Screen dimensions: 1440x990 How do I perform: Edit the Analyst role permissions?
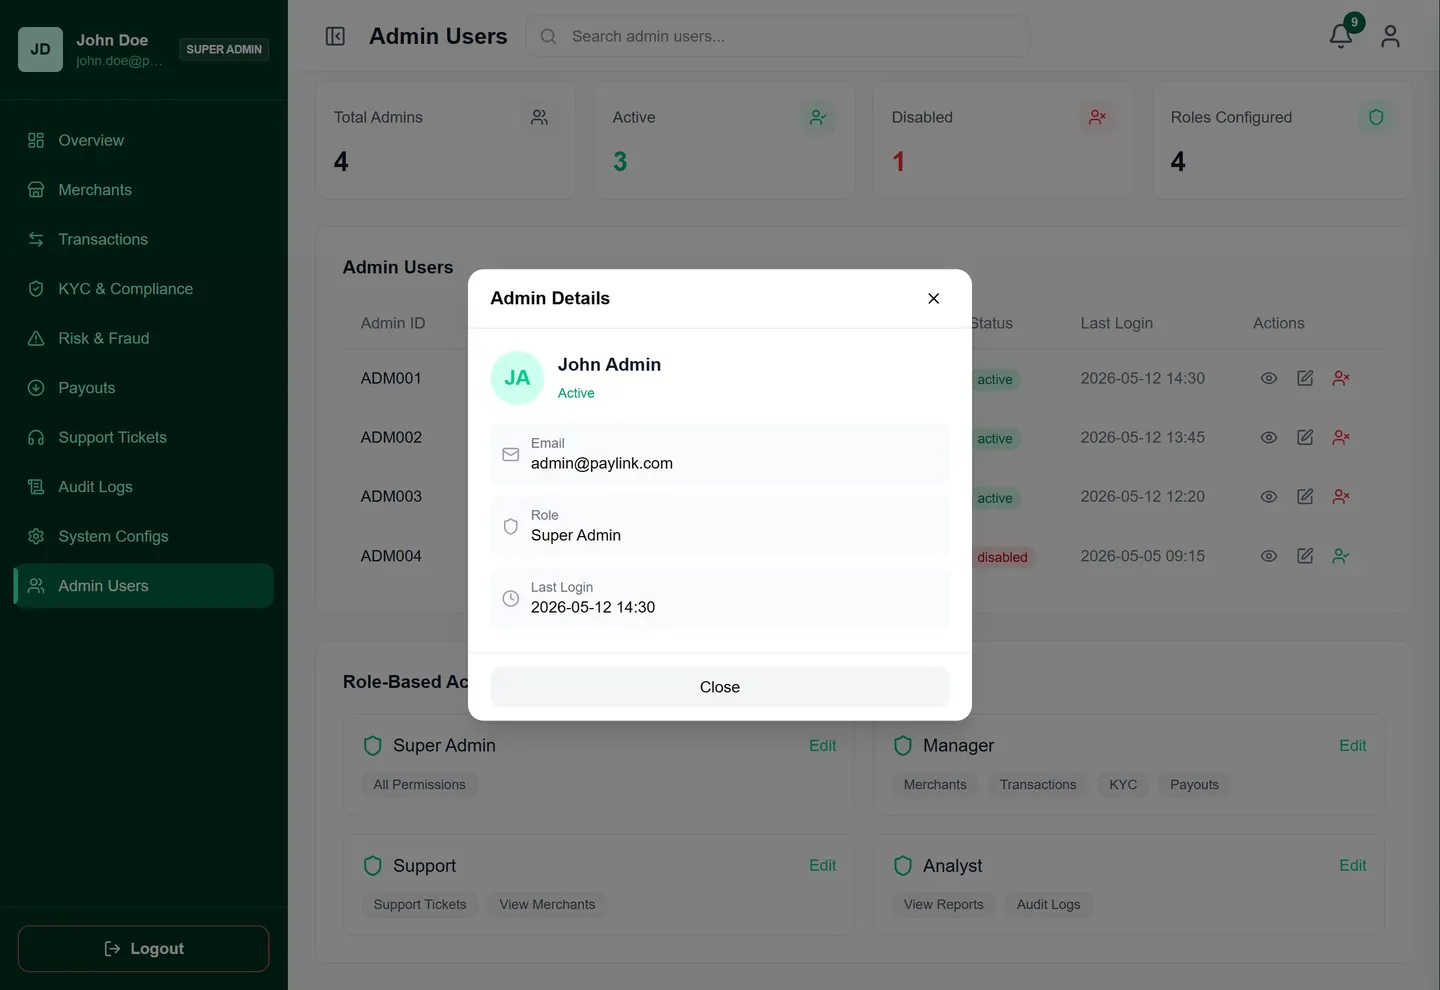1352,866
